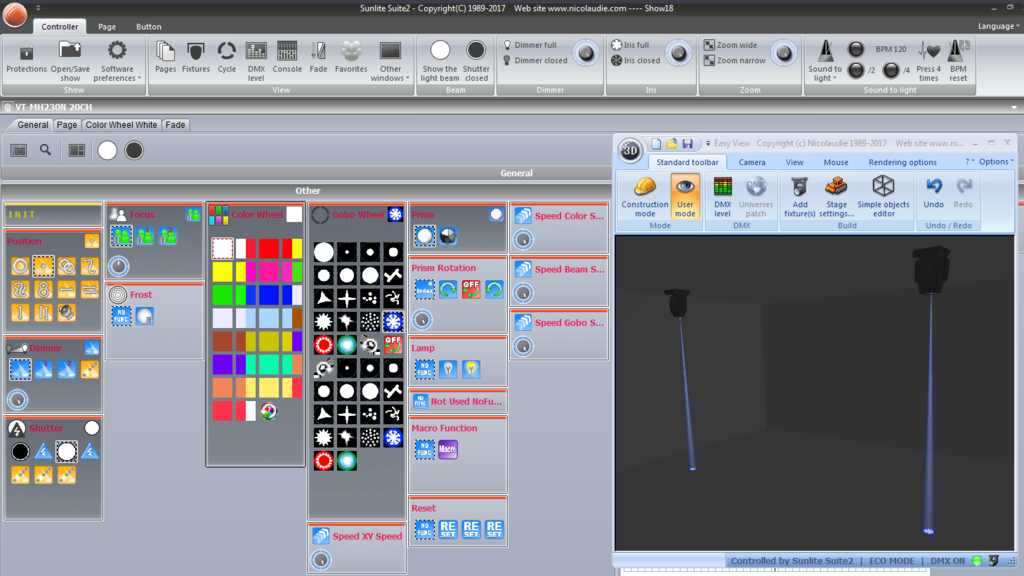Enable User mode in Easy View
The width and height of the screenshot is (1024, 576).
pos(685,197)
